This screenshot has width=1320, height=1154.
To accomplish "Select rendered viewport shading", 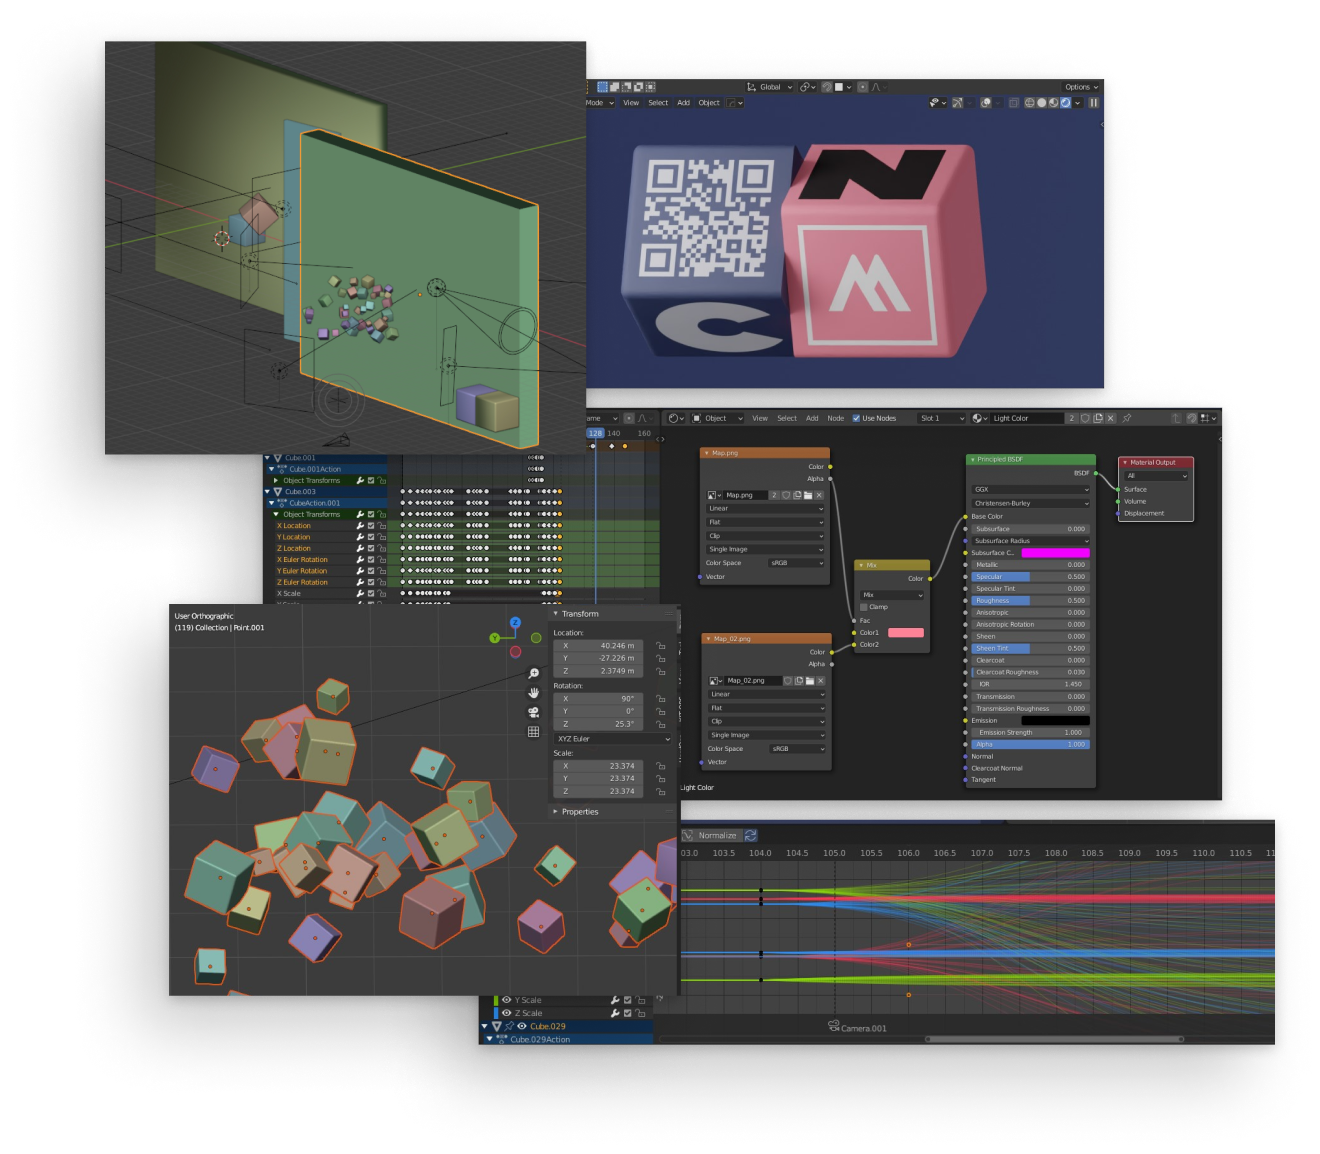I will pyautogui.click(x=1065, y=103).
